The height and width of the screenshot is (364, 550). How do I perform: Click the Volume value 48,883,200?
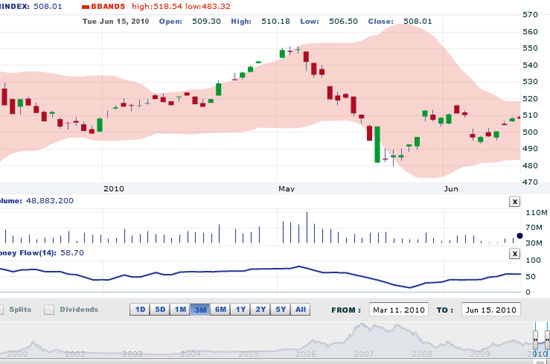coord(50,201)
